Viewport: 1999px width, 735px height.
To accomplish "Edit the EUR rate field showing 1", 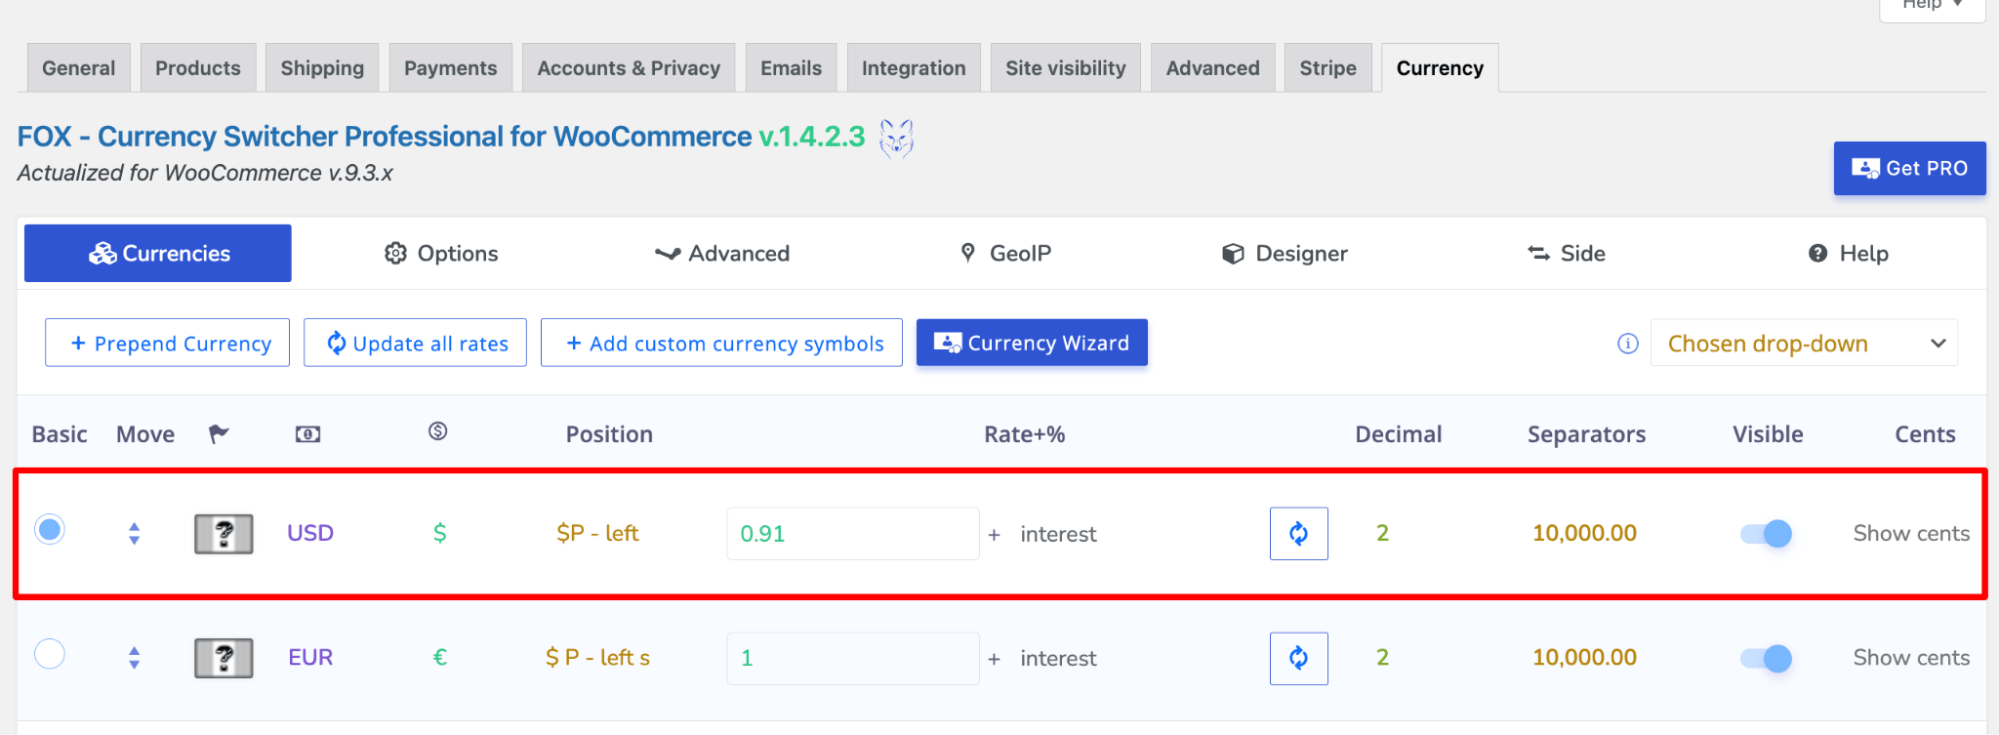I will click(x=853, y=658).
